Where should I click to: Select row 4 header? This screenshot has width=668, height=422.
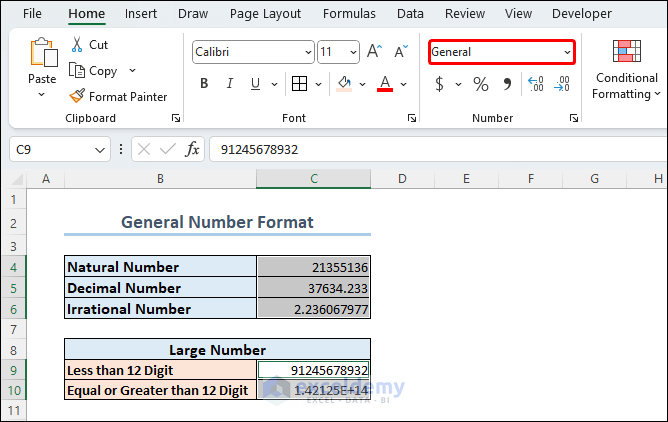14,267
